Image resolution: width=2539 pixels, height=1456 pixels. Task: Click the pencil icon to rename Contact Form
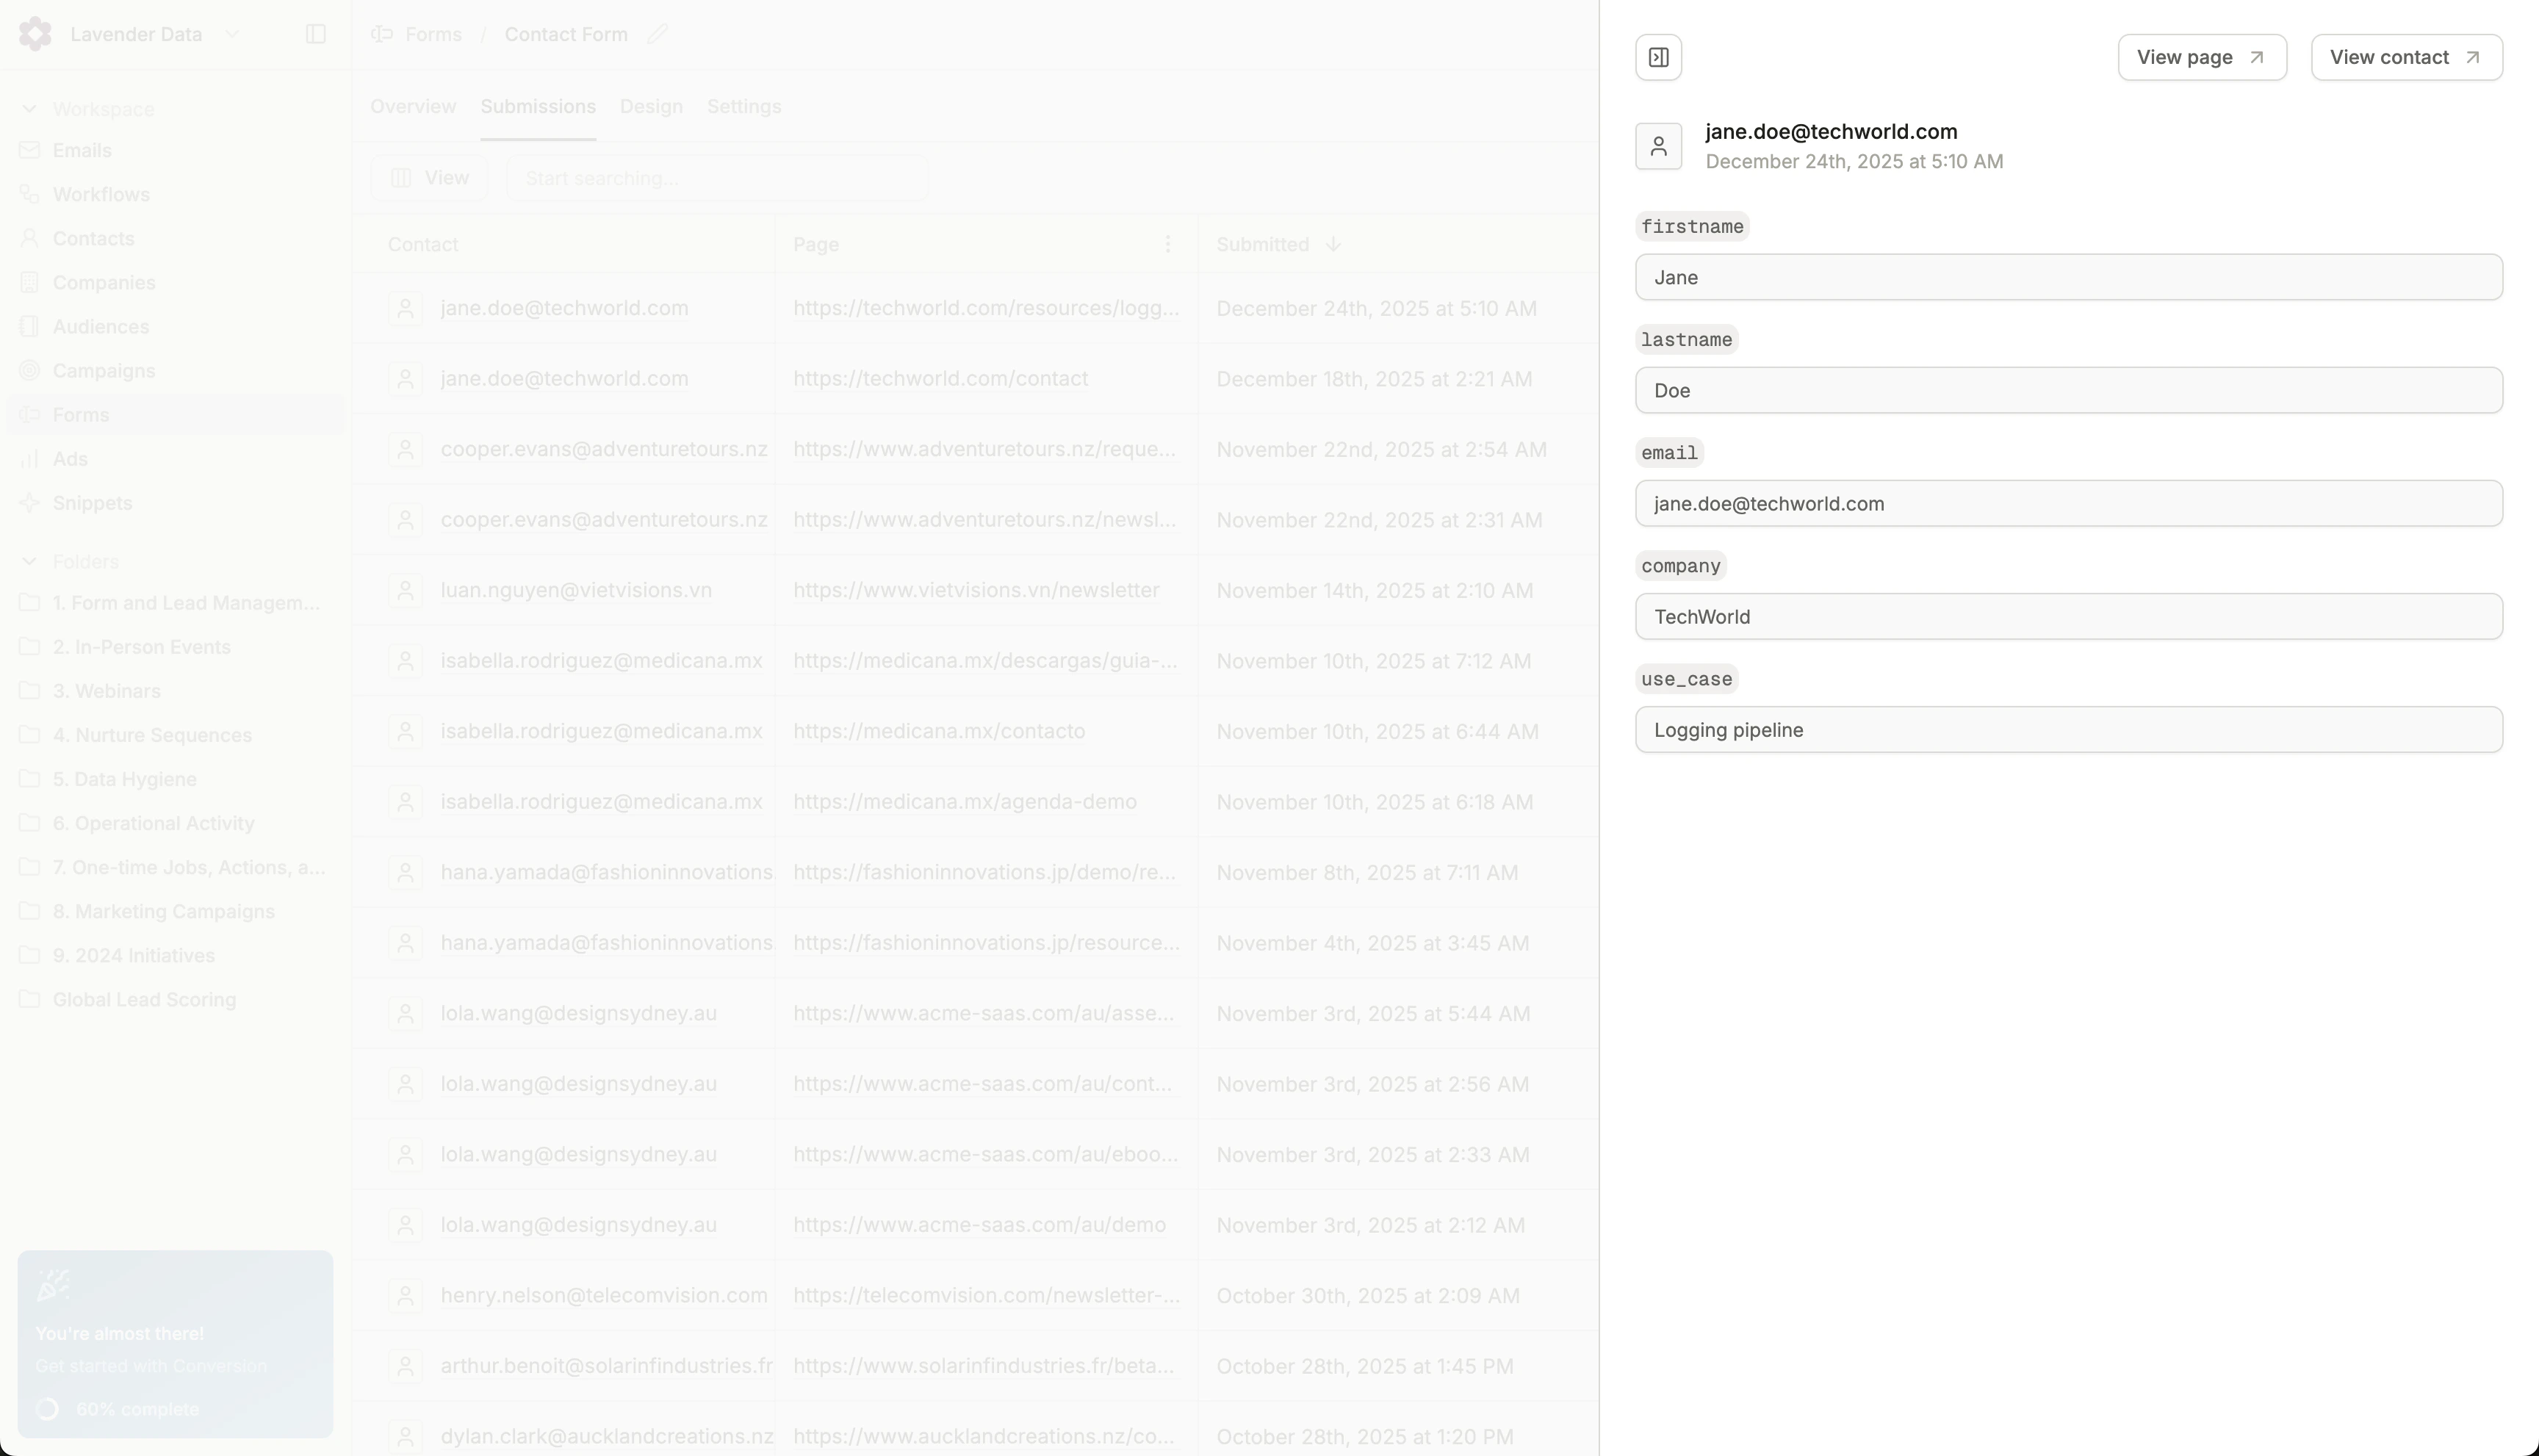coord(657,34)
